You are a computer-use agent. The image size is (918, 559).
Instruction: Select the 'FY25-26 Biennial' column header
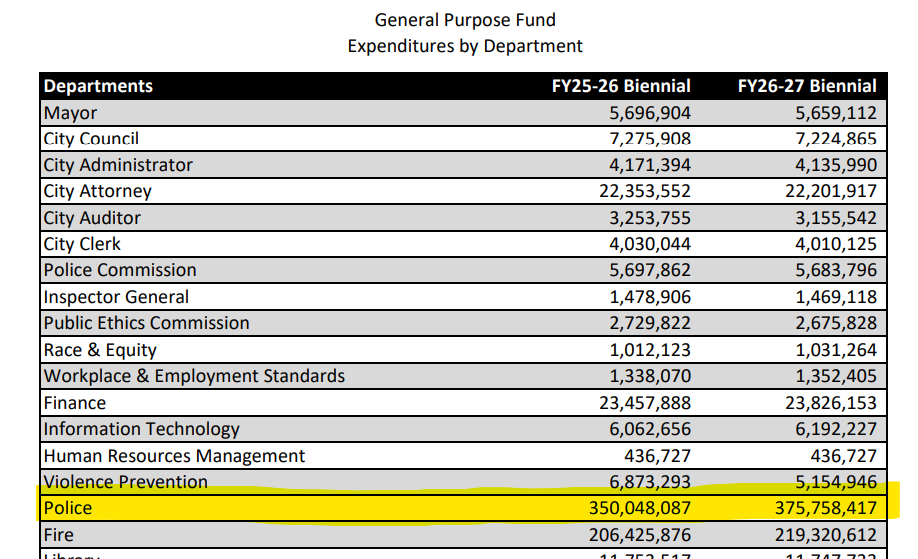click(621, 86)
